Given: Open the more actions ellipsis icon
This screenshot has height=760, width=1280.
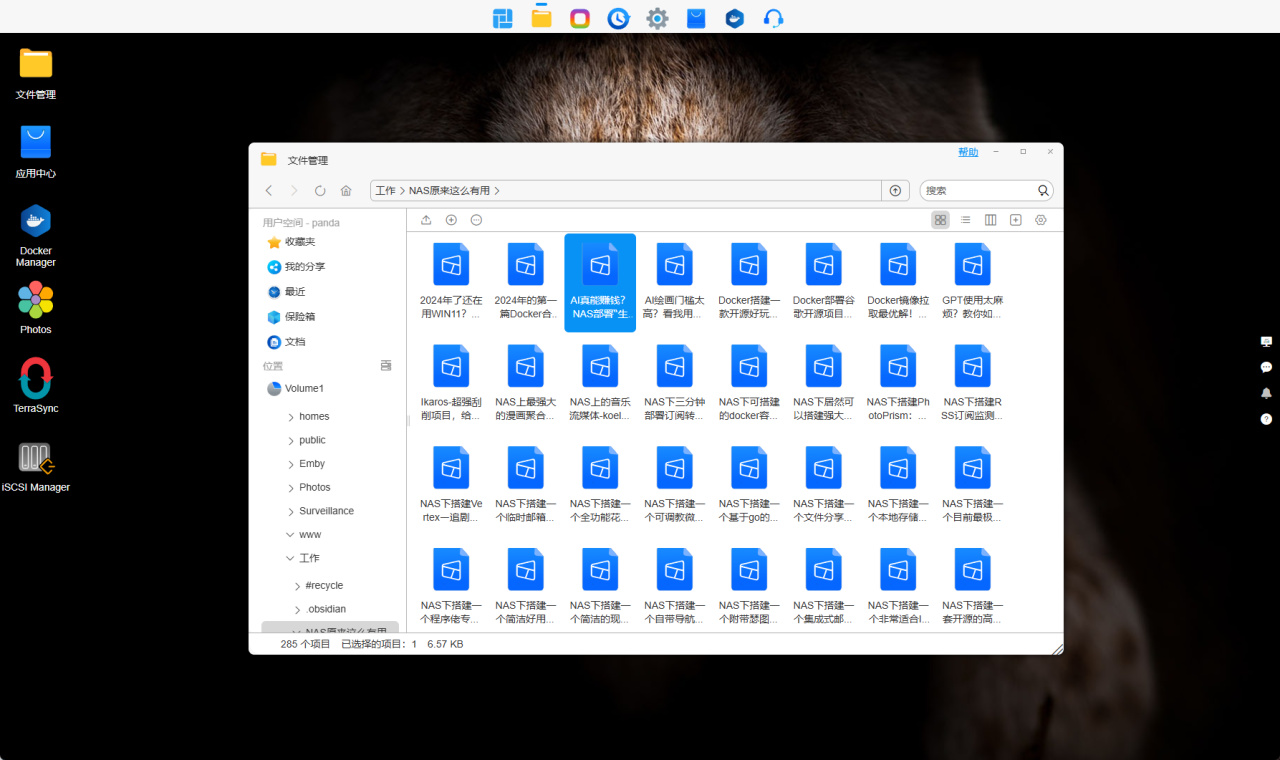Looking at the screenshot, I should pos(476,220).
